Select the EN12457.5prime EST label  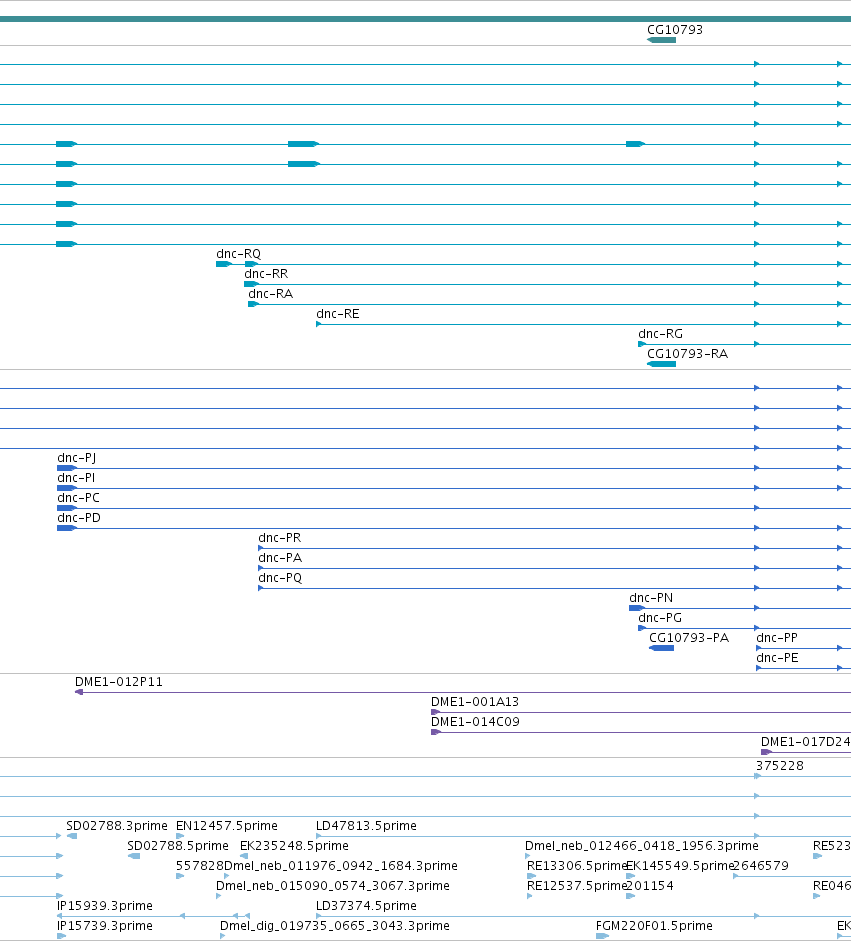226,826
